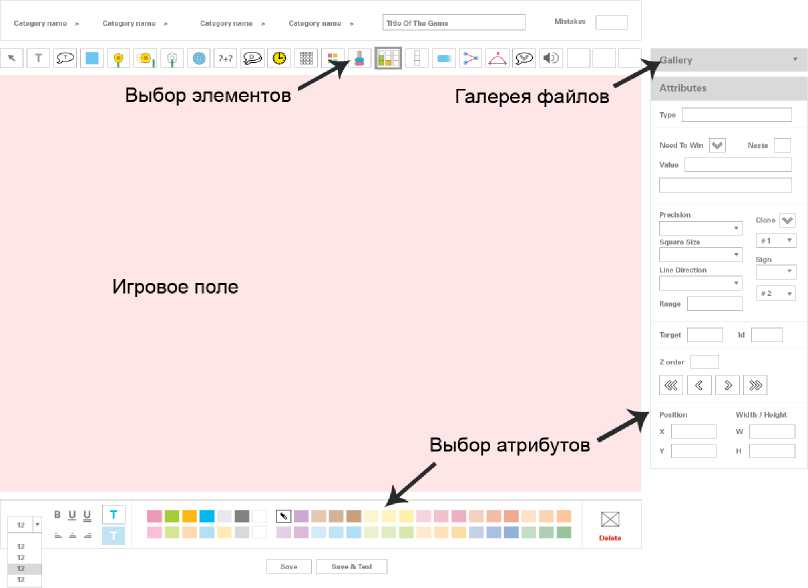Toggle the Clone checkbox

click(x=787, y=220)
